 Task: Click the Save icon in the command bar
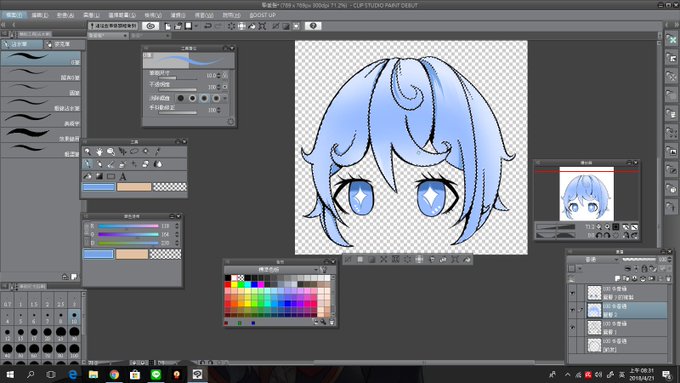pos(188,26)
